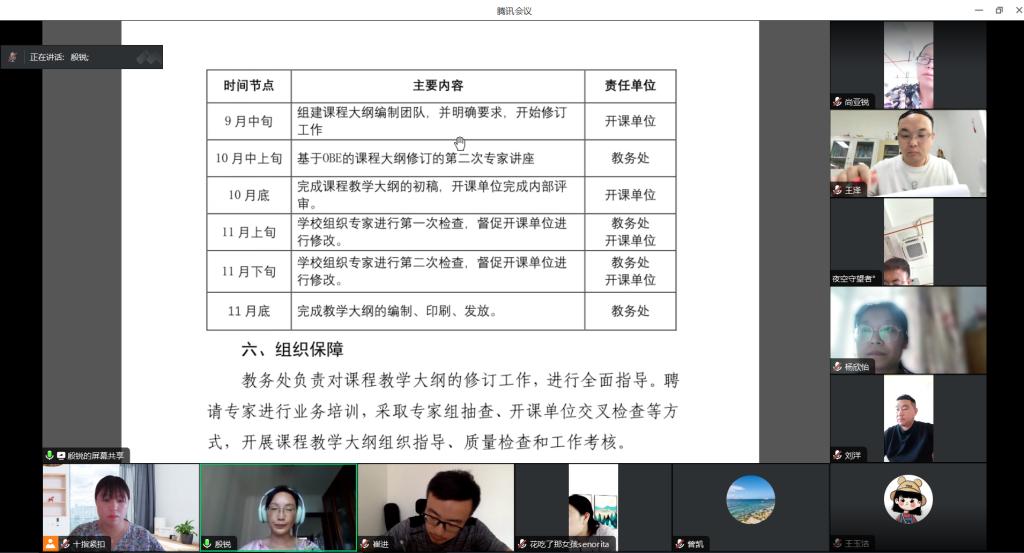Click the green microphone icon beside 殷锐's name
This screenshot has width=1024, height=553.
pos(208,544)
